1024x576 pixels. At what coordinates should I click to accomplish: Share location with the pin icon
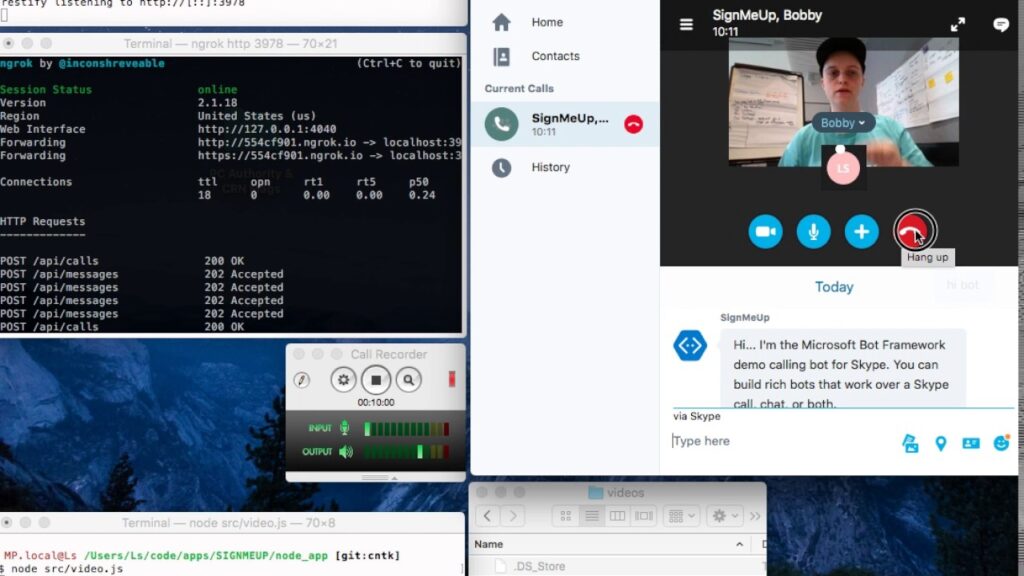click(940, 443)
